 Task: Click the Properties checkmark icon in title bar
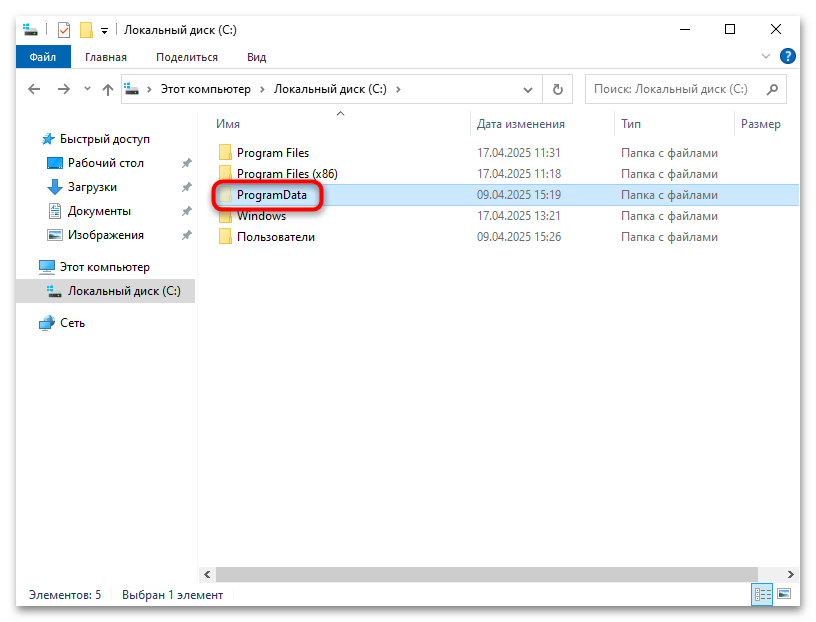coord(64,30)
